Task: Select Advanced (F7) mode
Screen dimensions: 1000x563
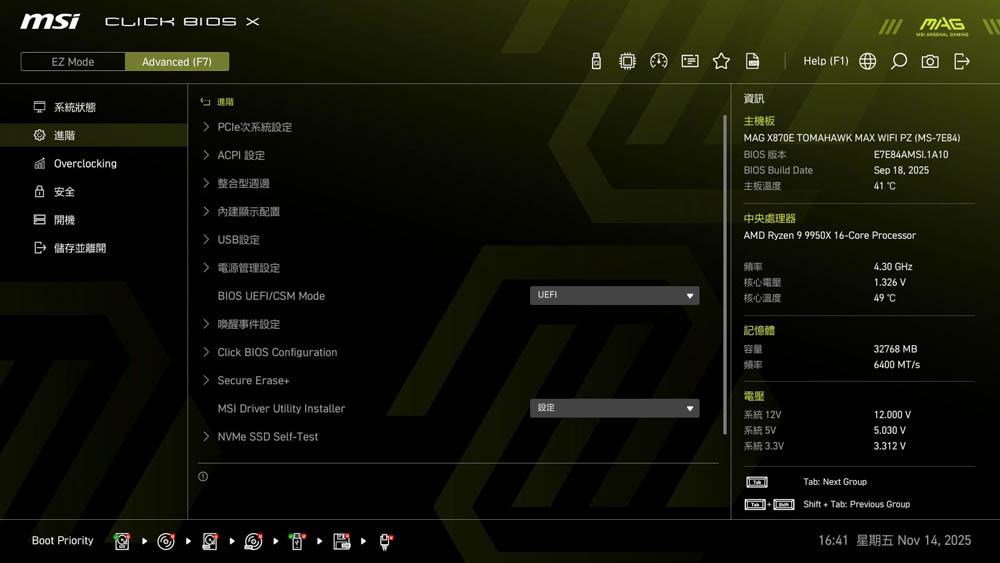Action: [x=177, y=62]
